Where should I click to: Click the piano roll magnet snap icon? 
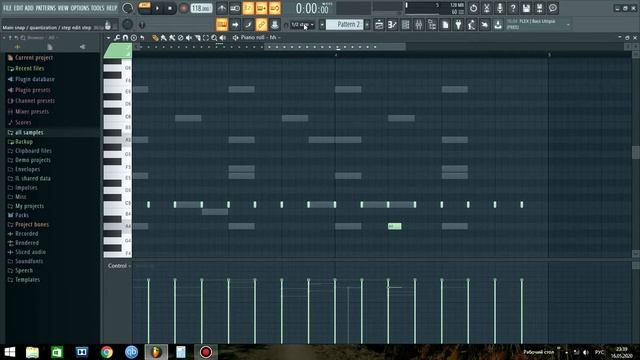click(x=125, y=38)
